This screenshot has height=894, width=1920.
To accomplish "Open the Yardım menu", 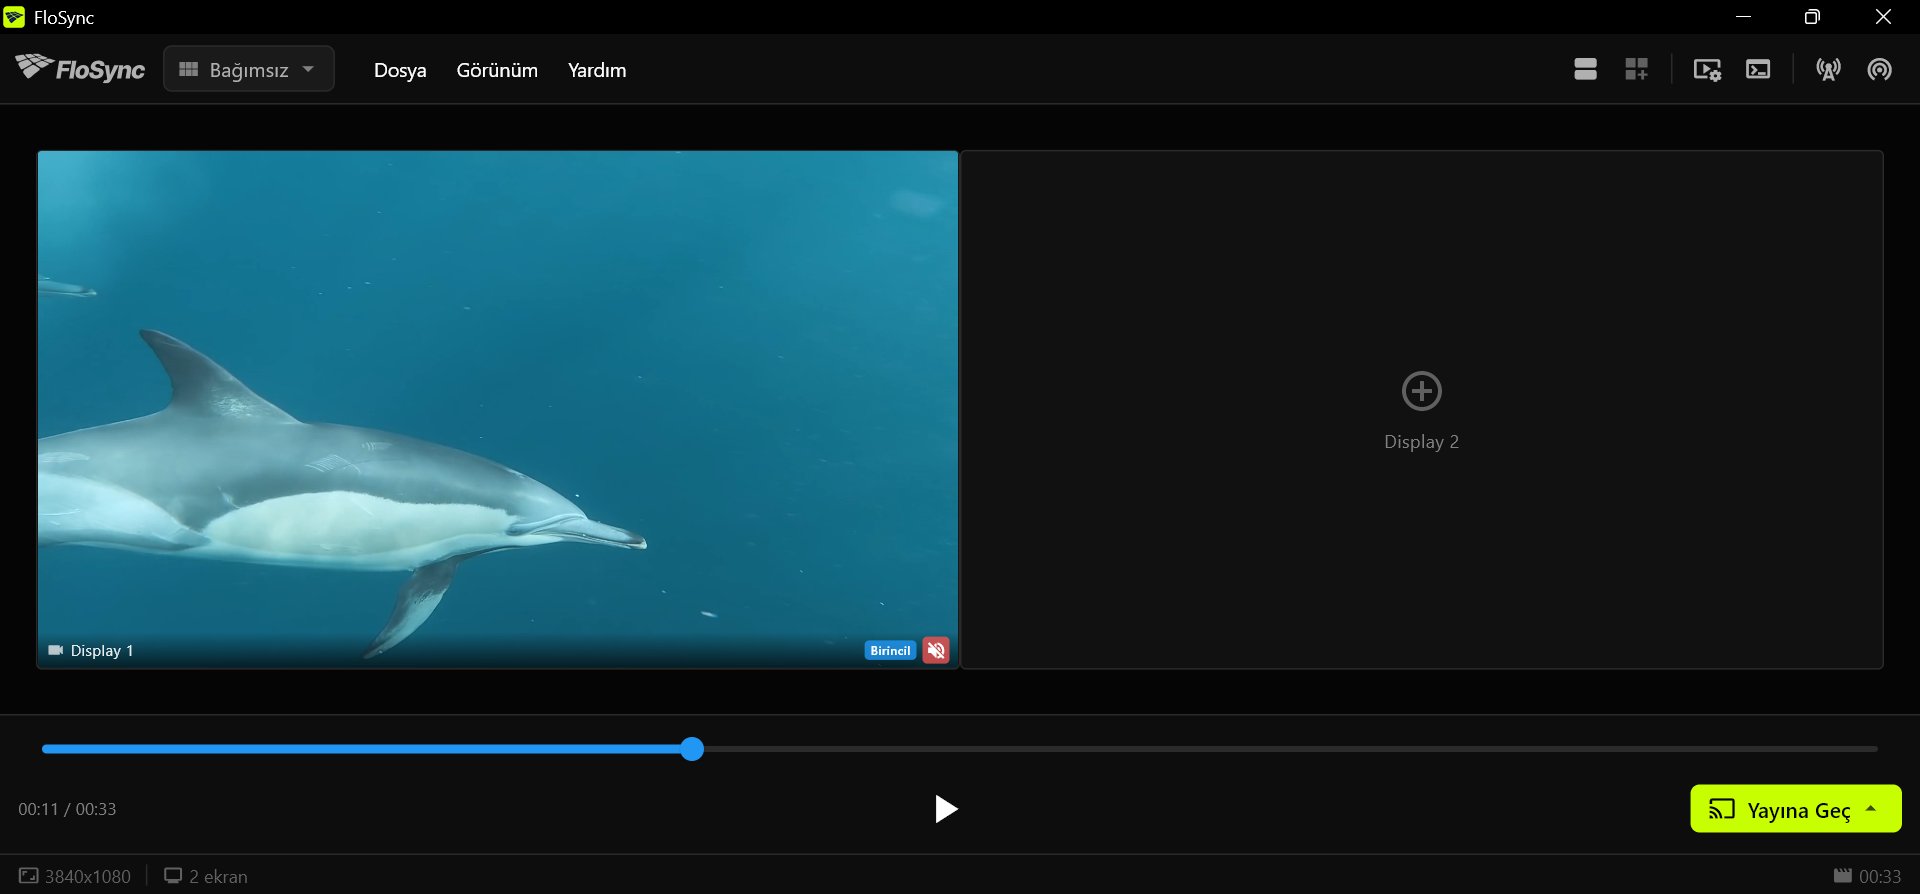I will (x=597, y=70).
